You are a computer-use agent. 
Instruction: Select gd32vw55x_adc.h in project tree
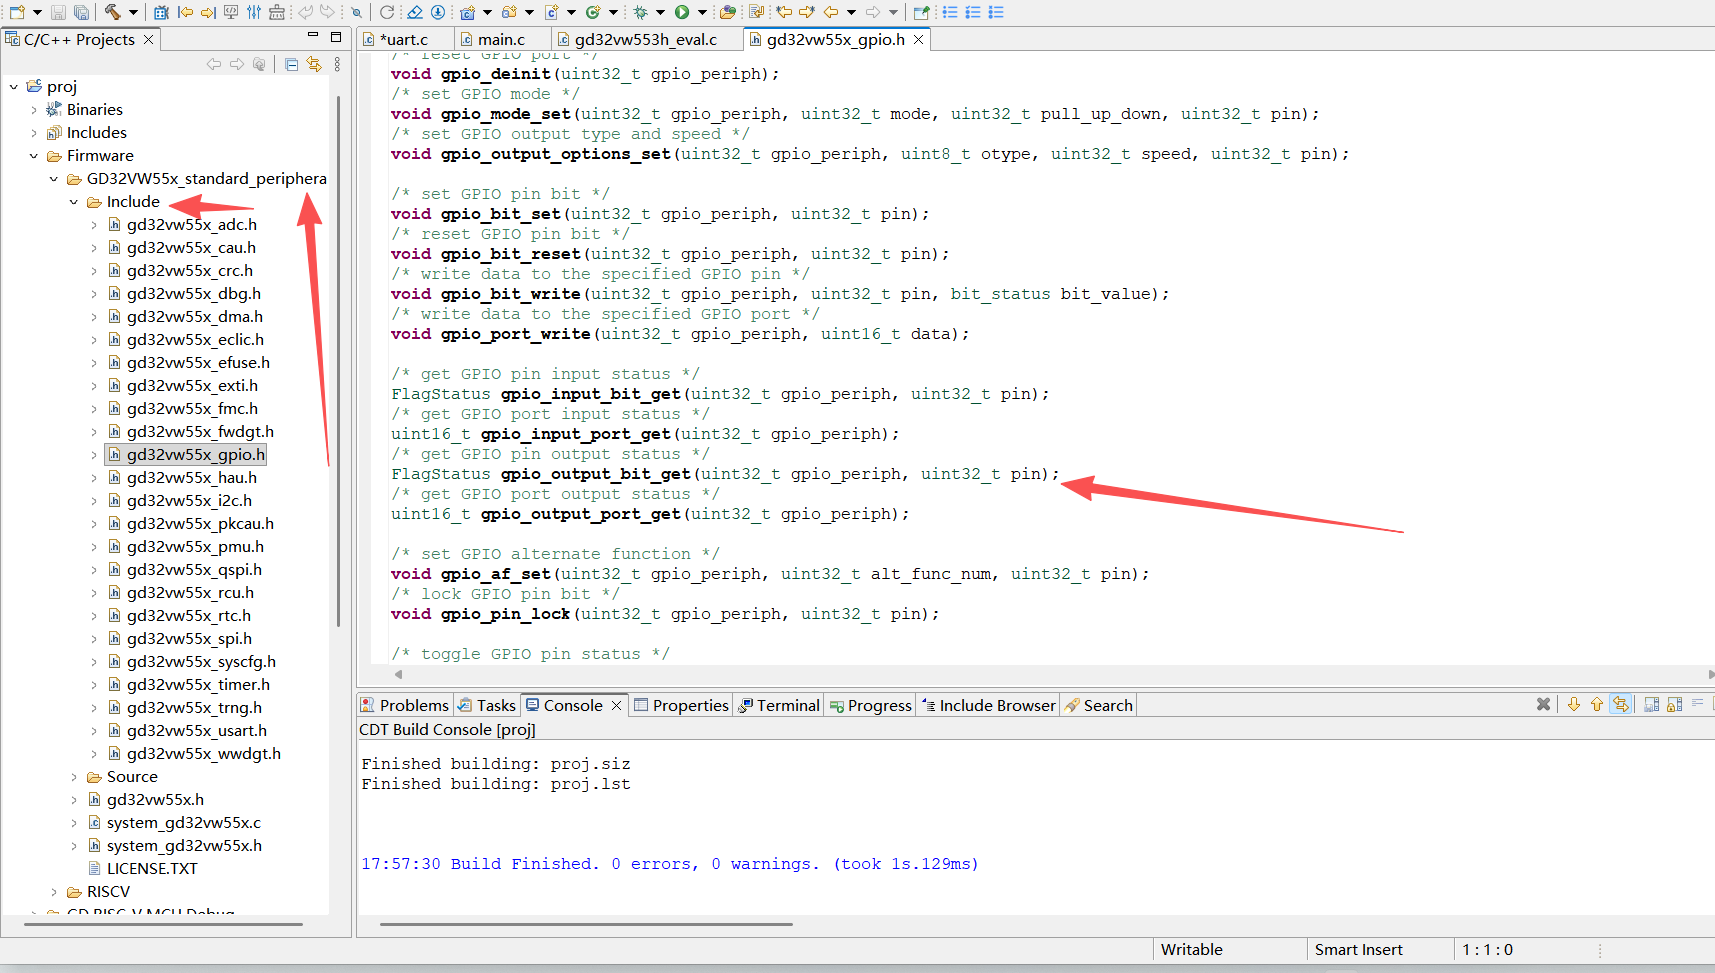point(192,225)
